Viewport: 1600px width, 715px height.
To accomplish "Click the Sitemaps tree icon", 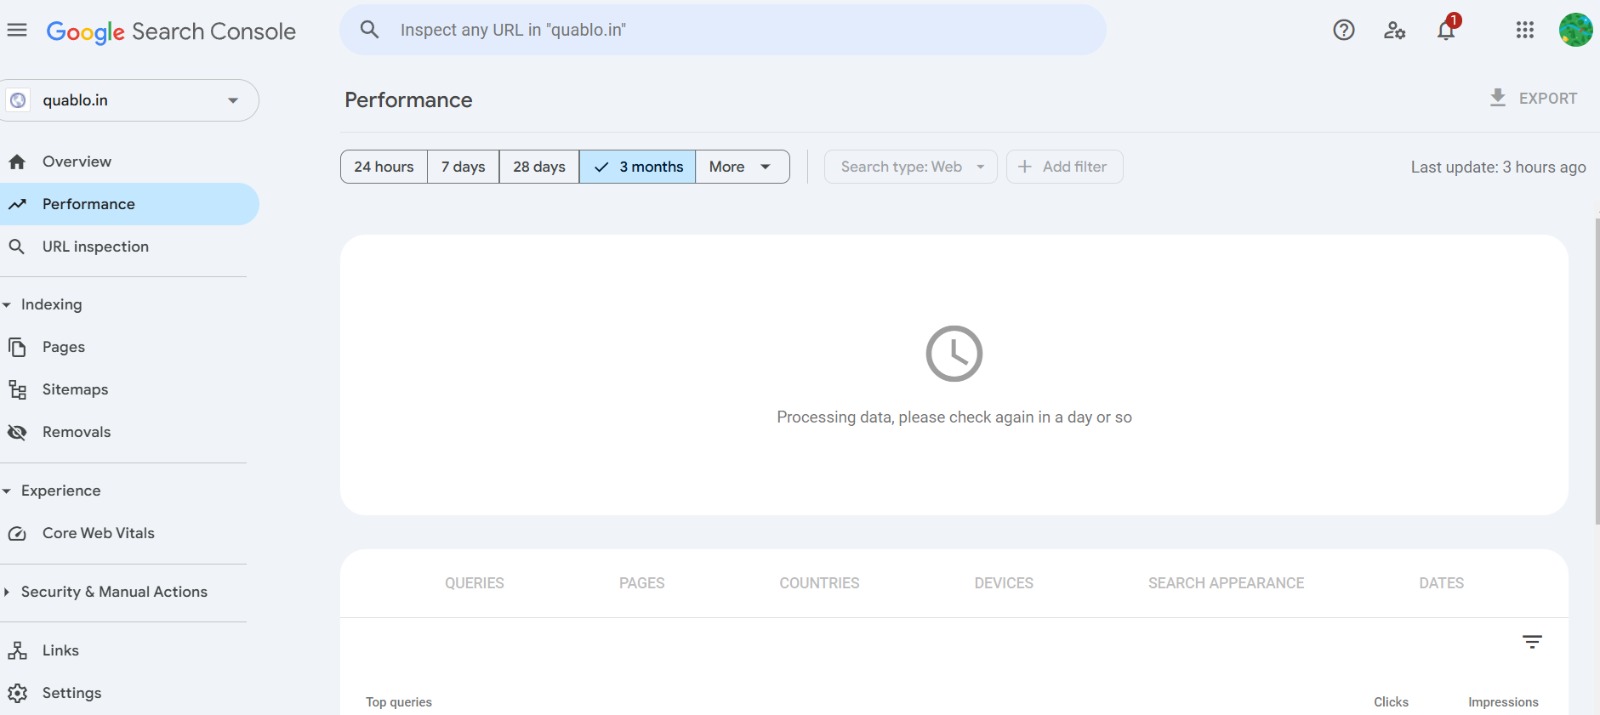I will tap(17, 390).
